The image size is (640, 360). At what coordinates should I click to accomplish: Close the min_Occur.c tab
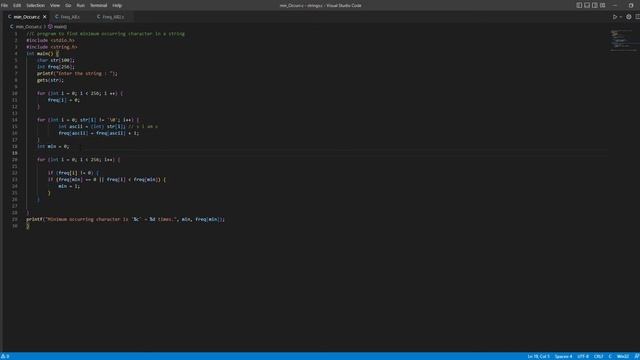(45, 17)
